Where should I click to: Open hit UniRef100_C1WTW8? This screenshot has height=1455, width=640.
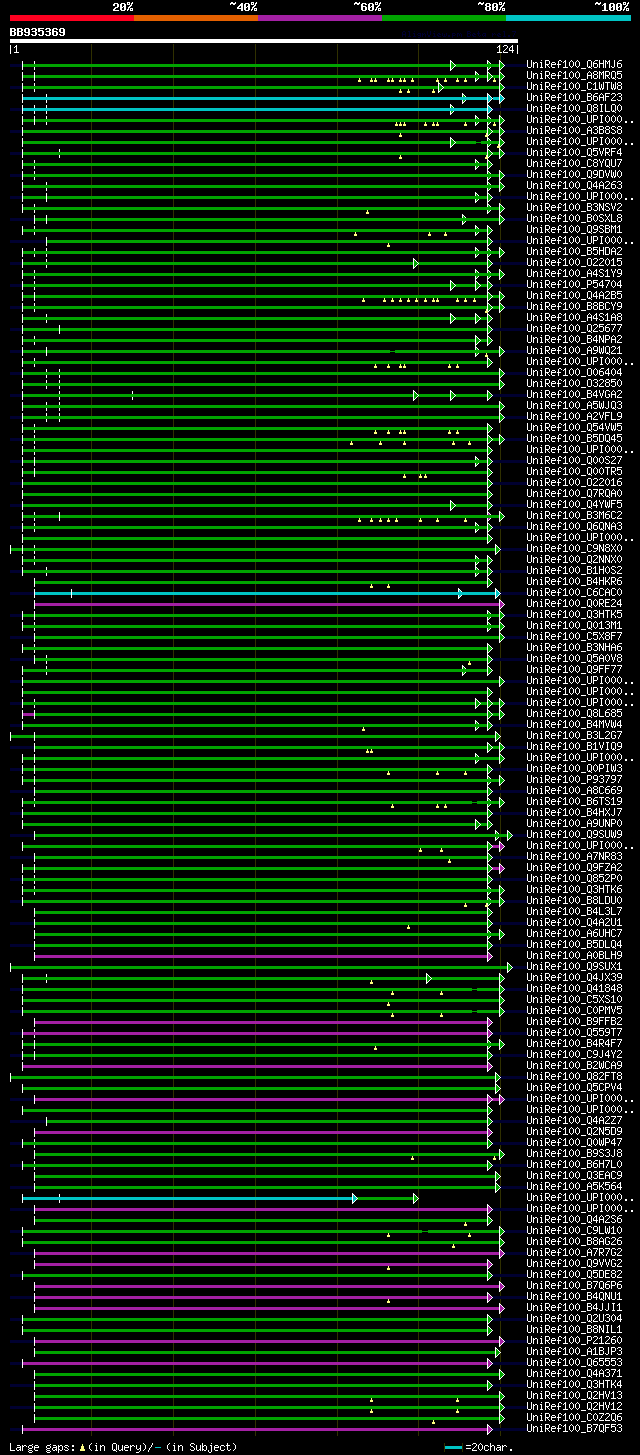pyautogui.click(x=574, y=86)
